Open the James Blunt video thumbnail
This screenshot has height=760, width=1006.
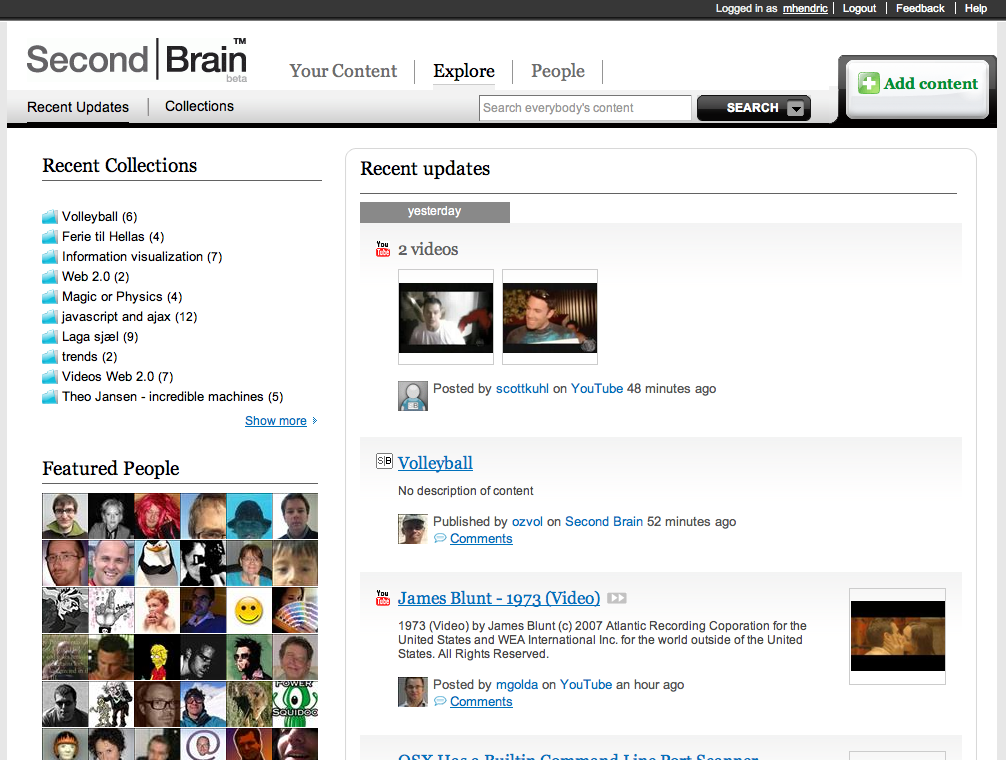click(898, 636)
